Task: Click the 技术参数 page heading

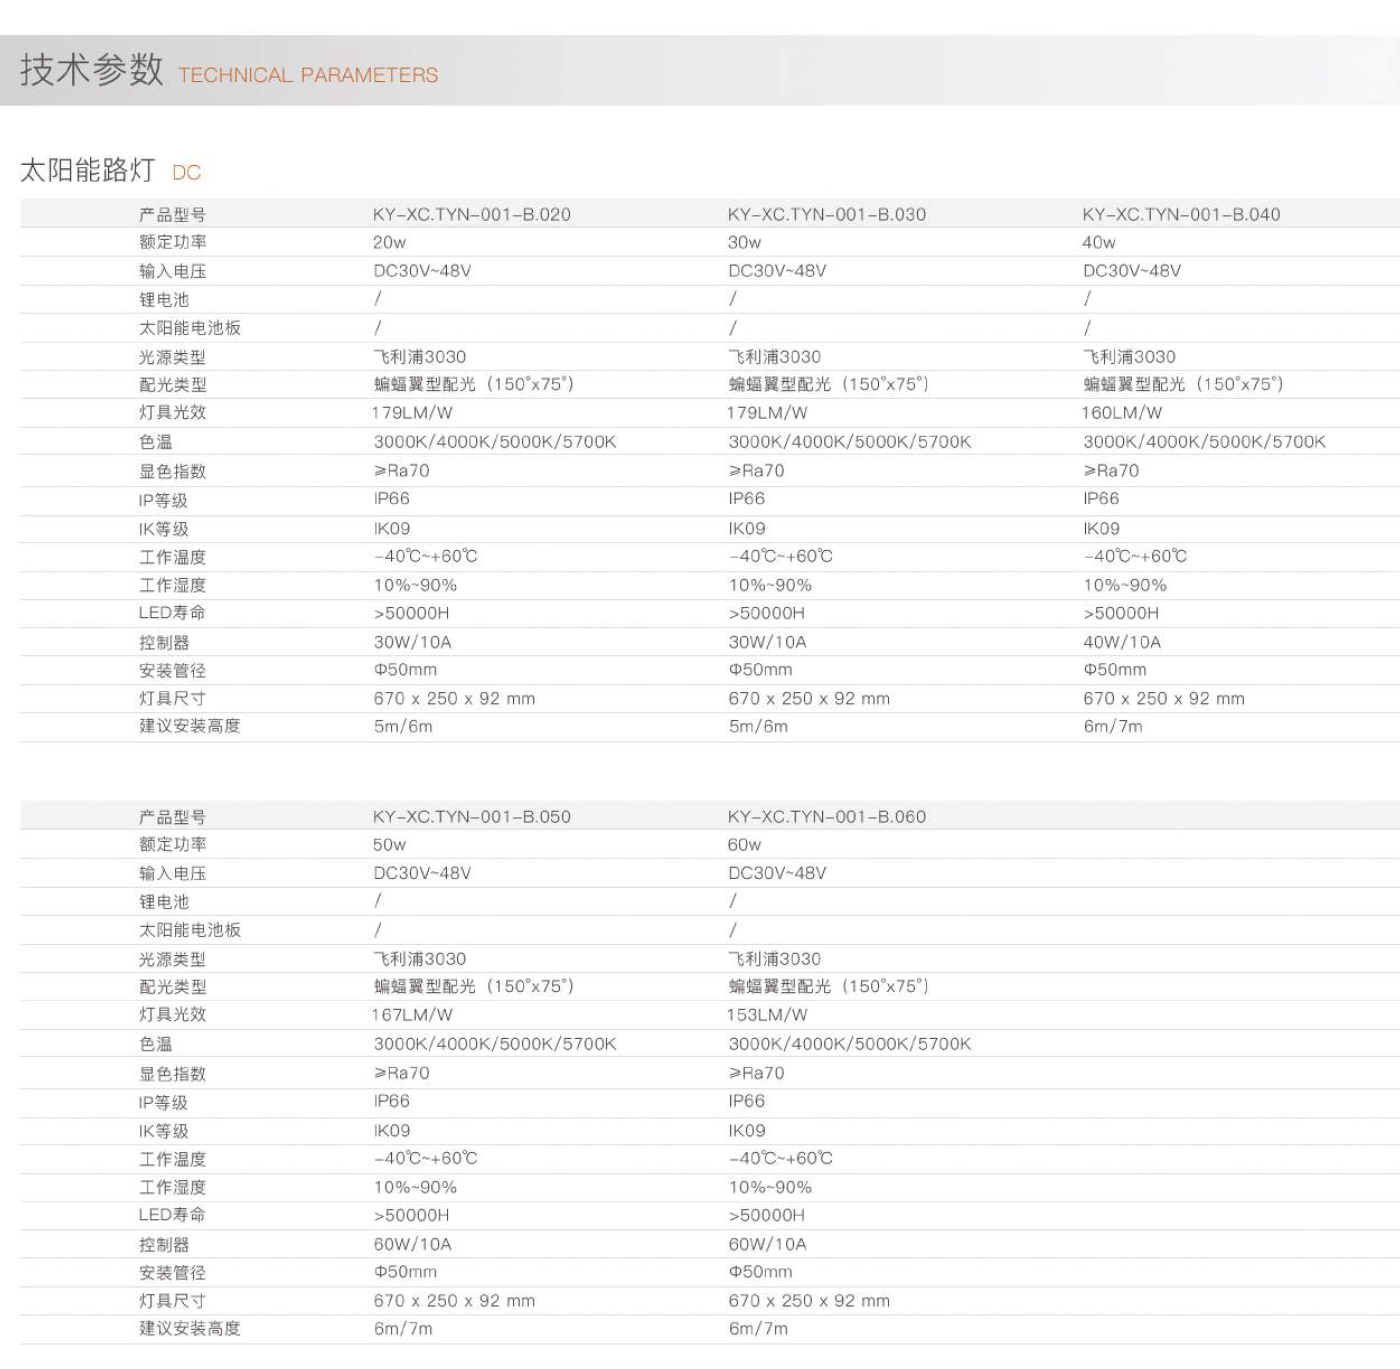Action: click(x=91, y=70)
